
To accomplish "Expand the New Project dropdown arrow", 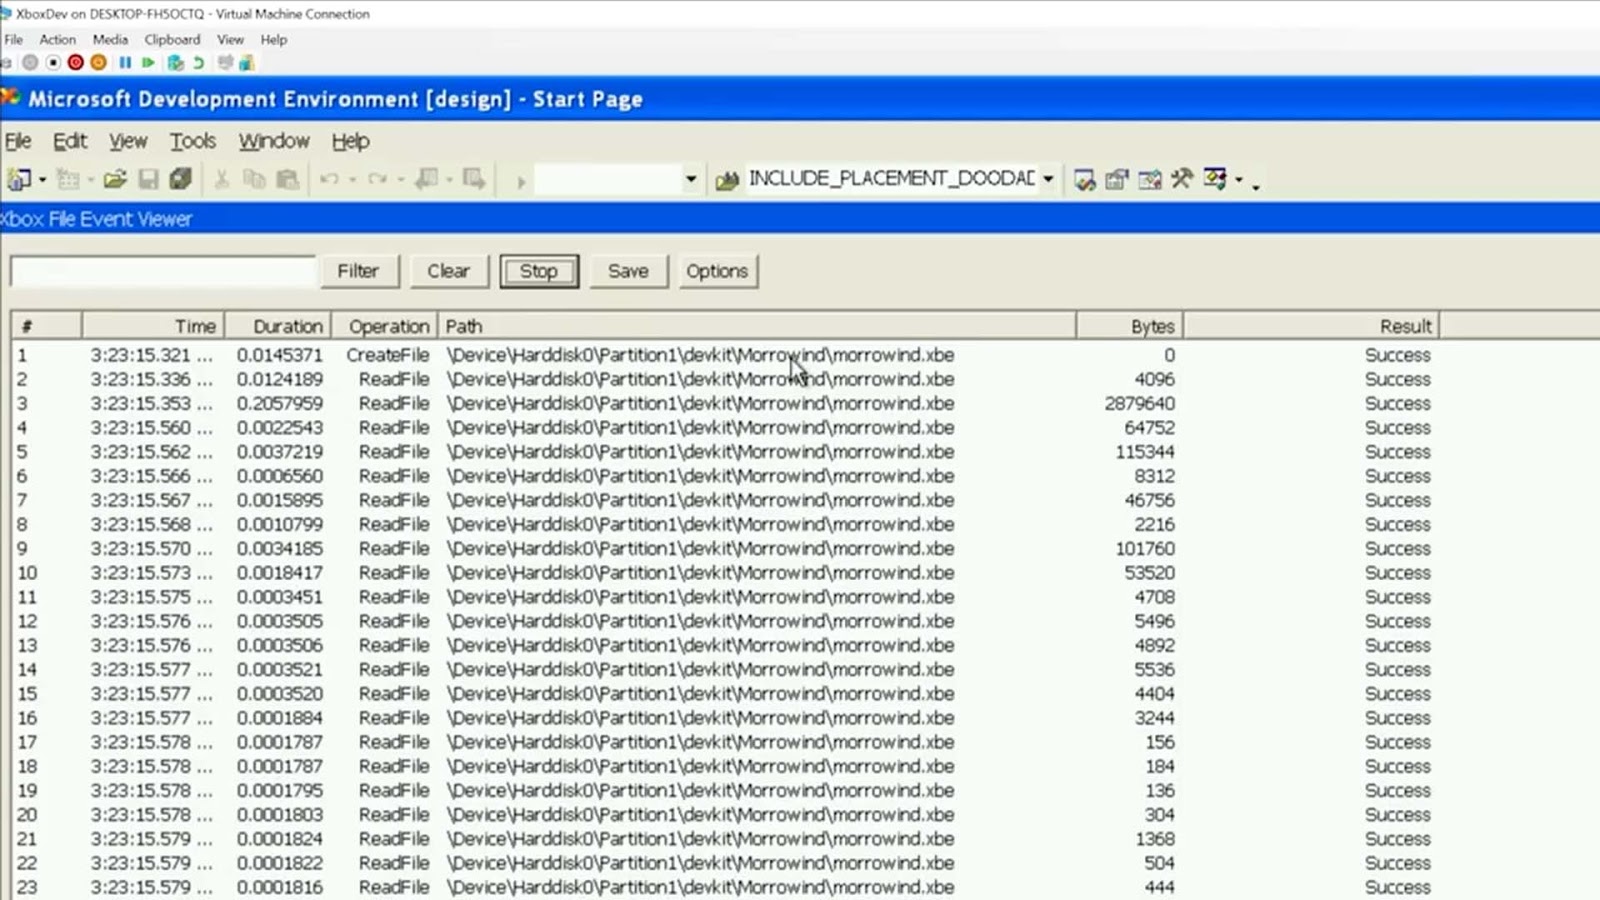I will 42,180.
